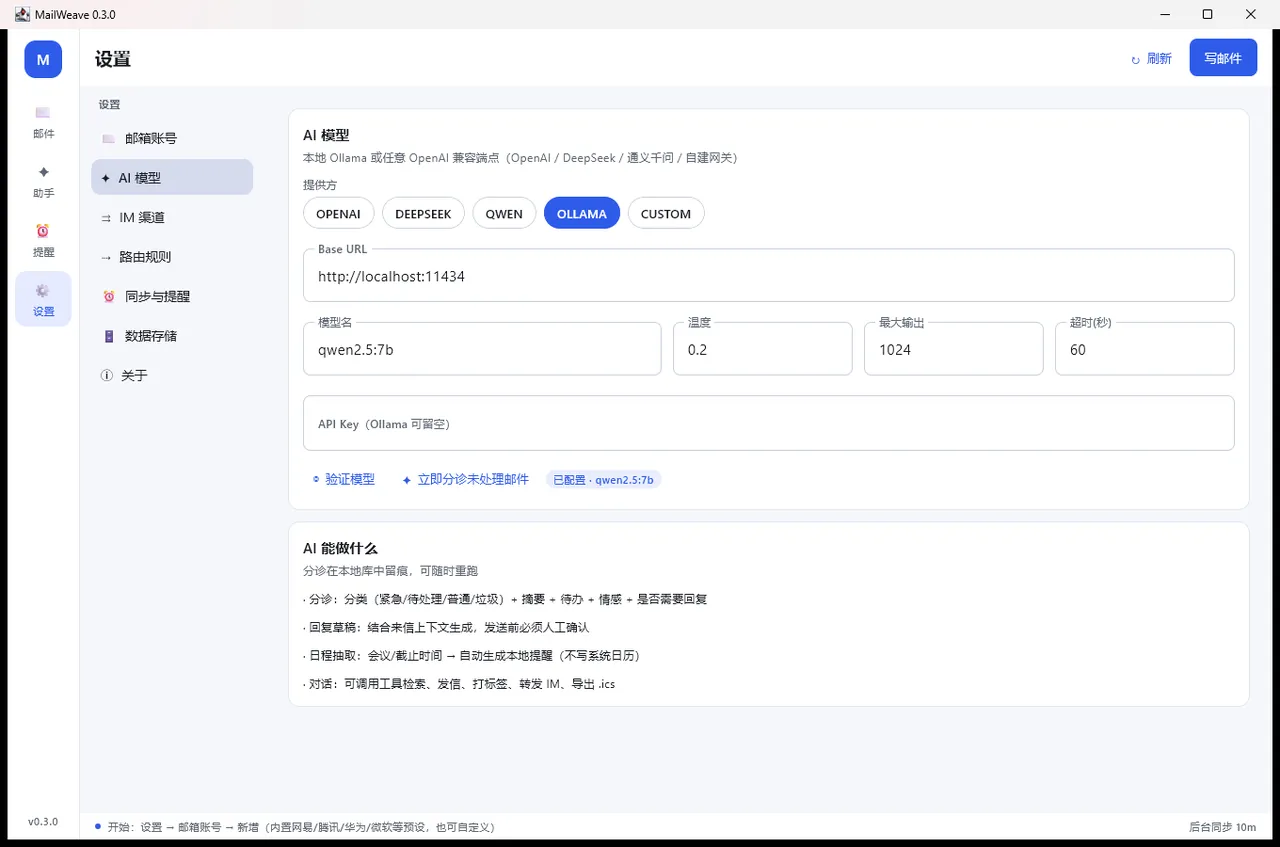Open 邮箱账号 settings page
This screenshot has width=1280, height=847.
click(x=172, y=139)
